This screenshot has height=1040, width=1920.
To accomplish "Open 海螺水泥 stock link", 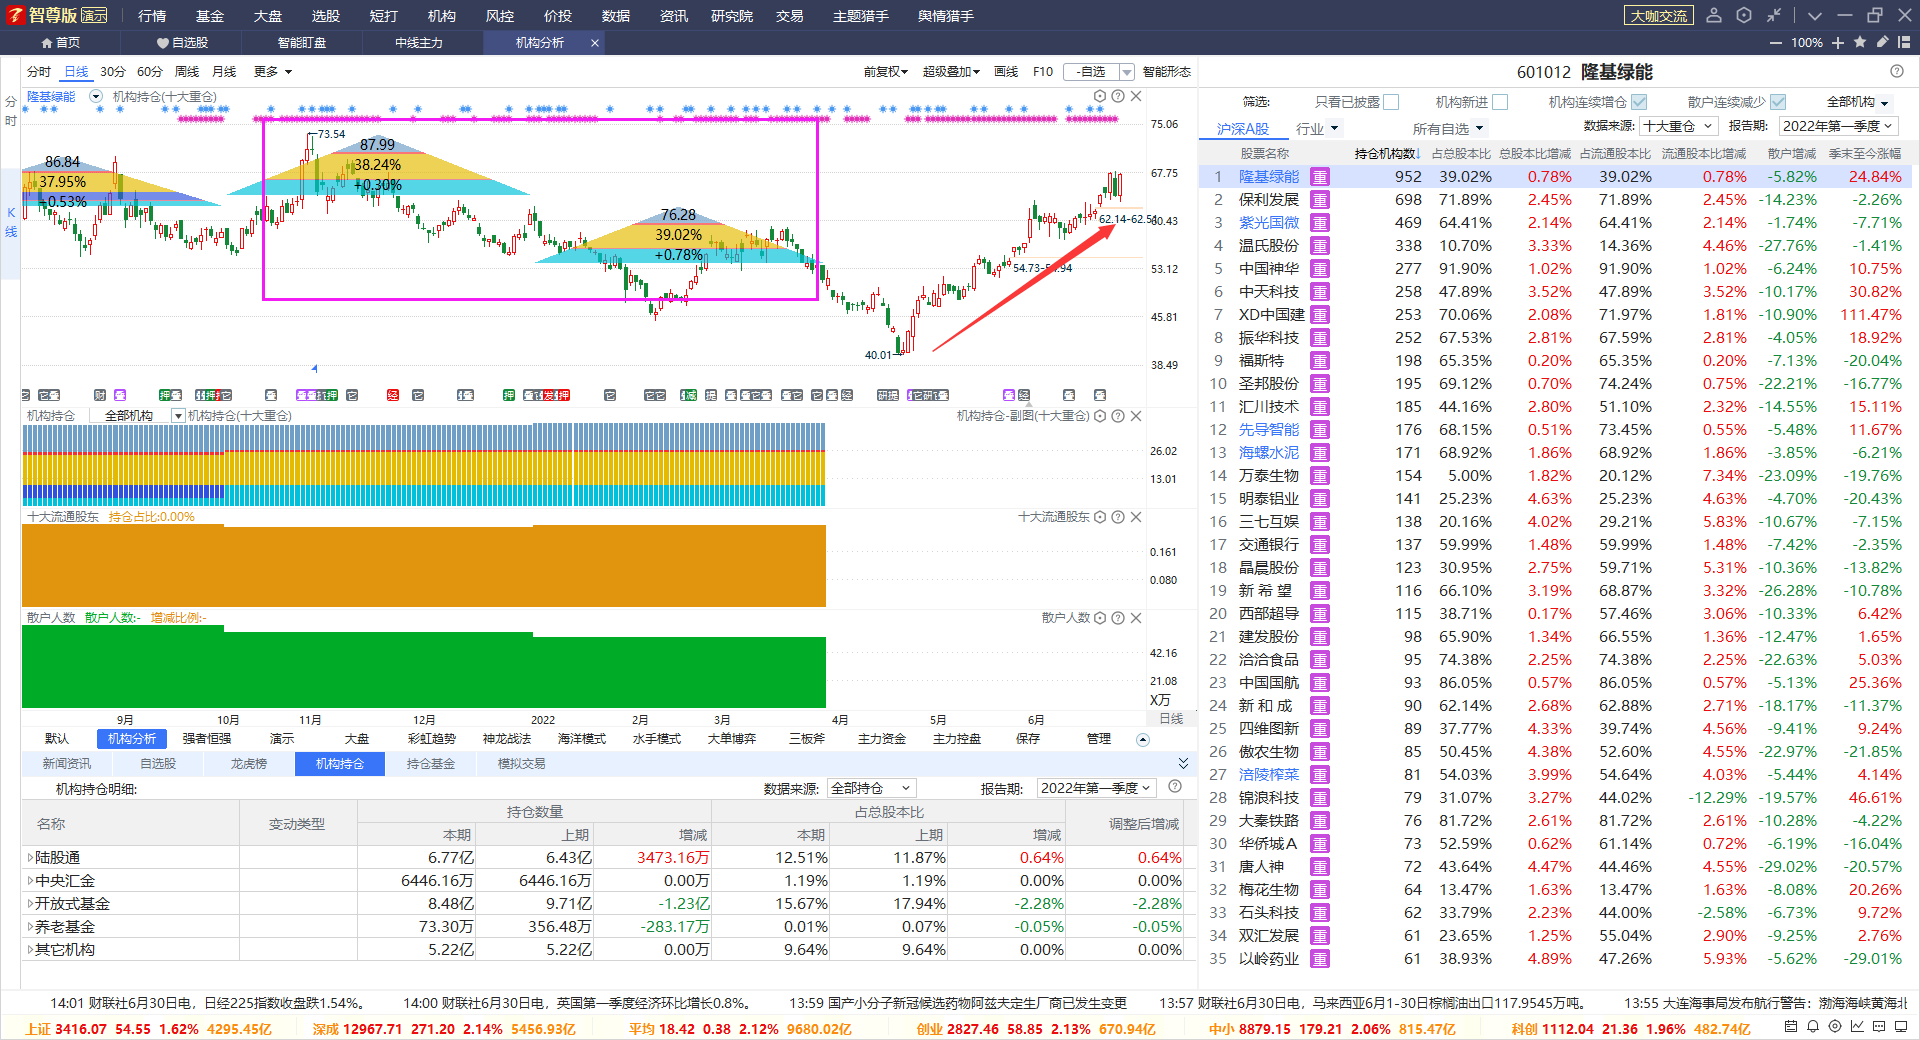I will tap(1269, 453).
